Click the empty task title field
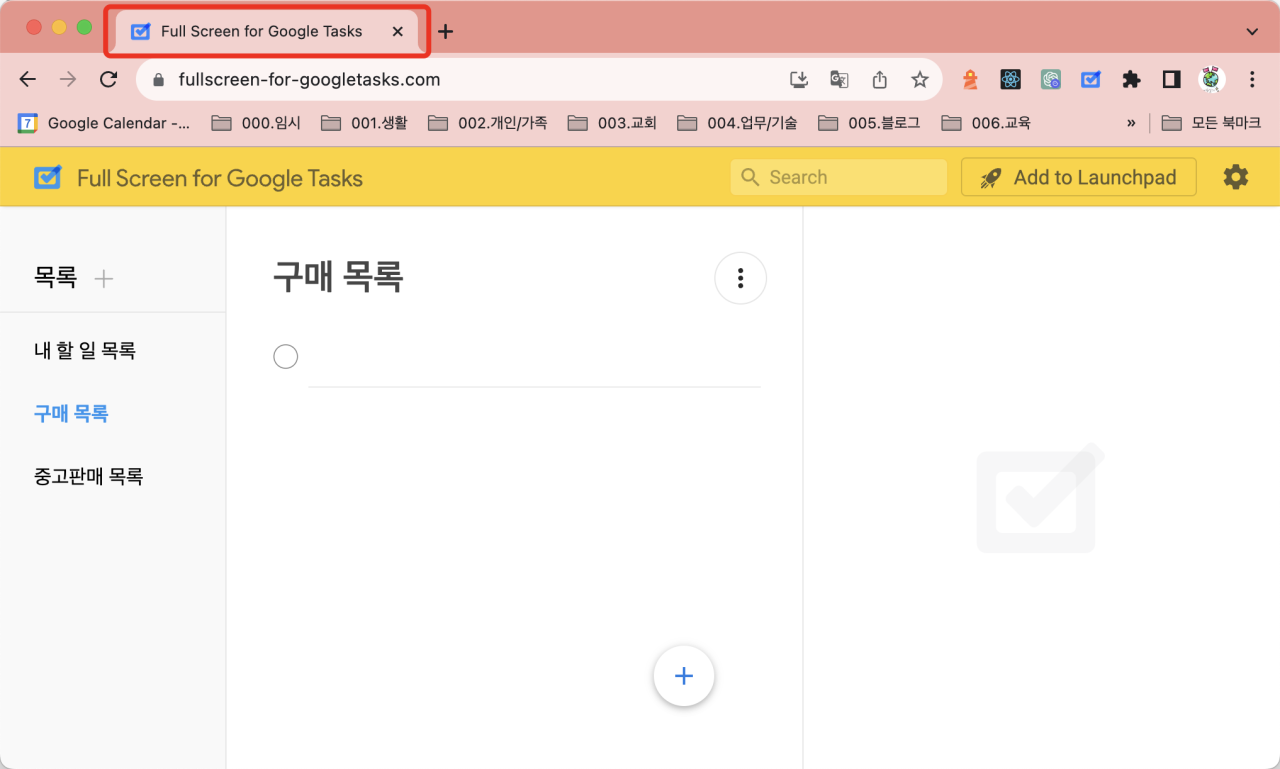Screen dimensions: 1280x769 tap(534, 357)
